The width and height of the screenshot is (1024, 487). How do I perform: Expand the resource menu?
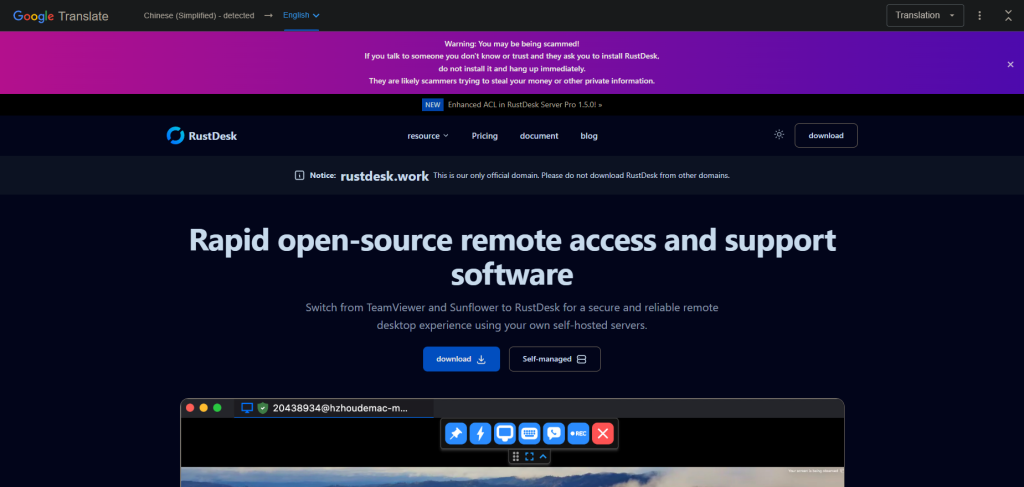coord(428,136)
